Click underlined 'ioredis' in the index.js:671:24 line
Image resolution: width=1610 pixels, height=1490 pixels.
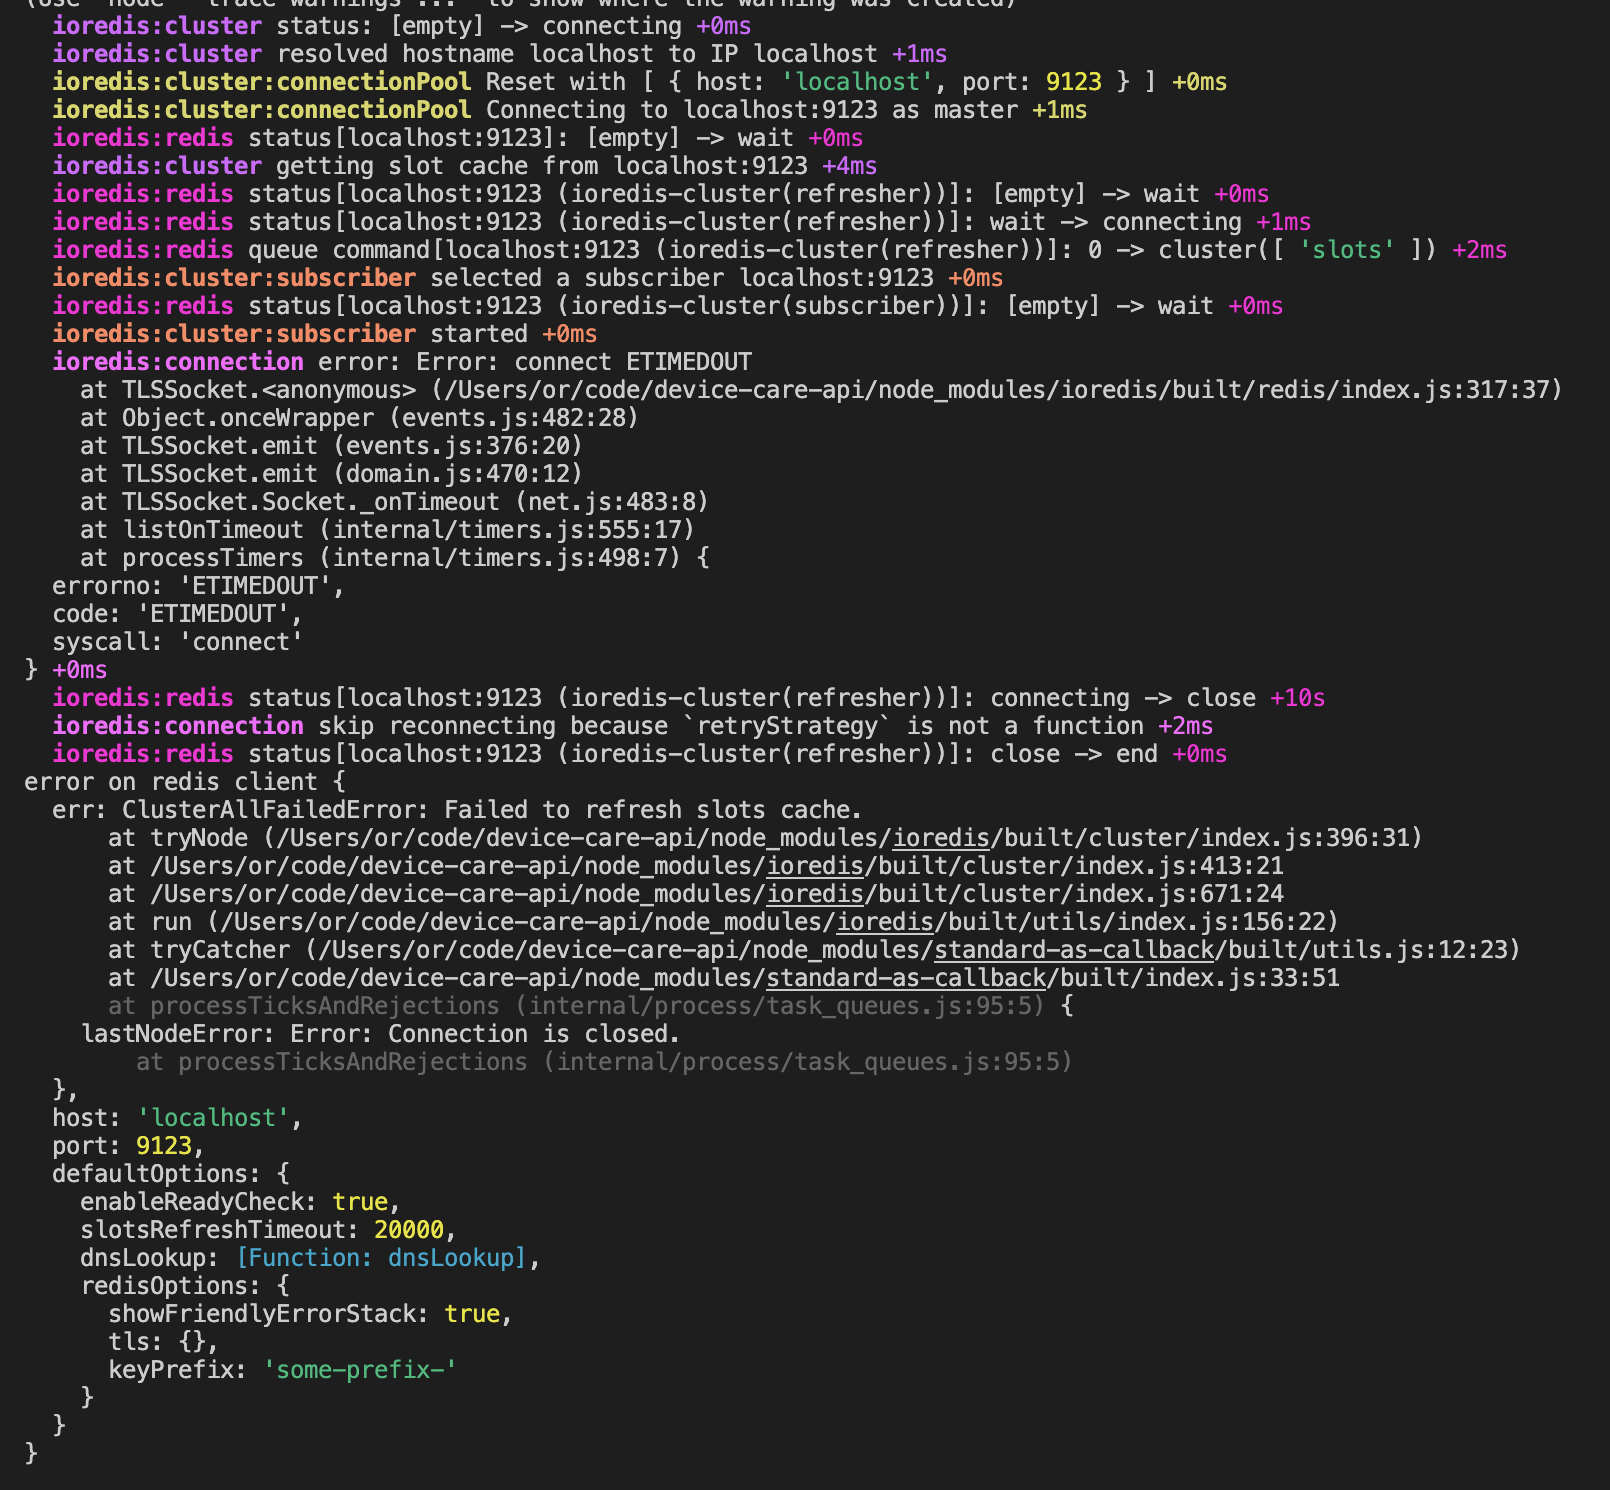[814, 894]
